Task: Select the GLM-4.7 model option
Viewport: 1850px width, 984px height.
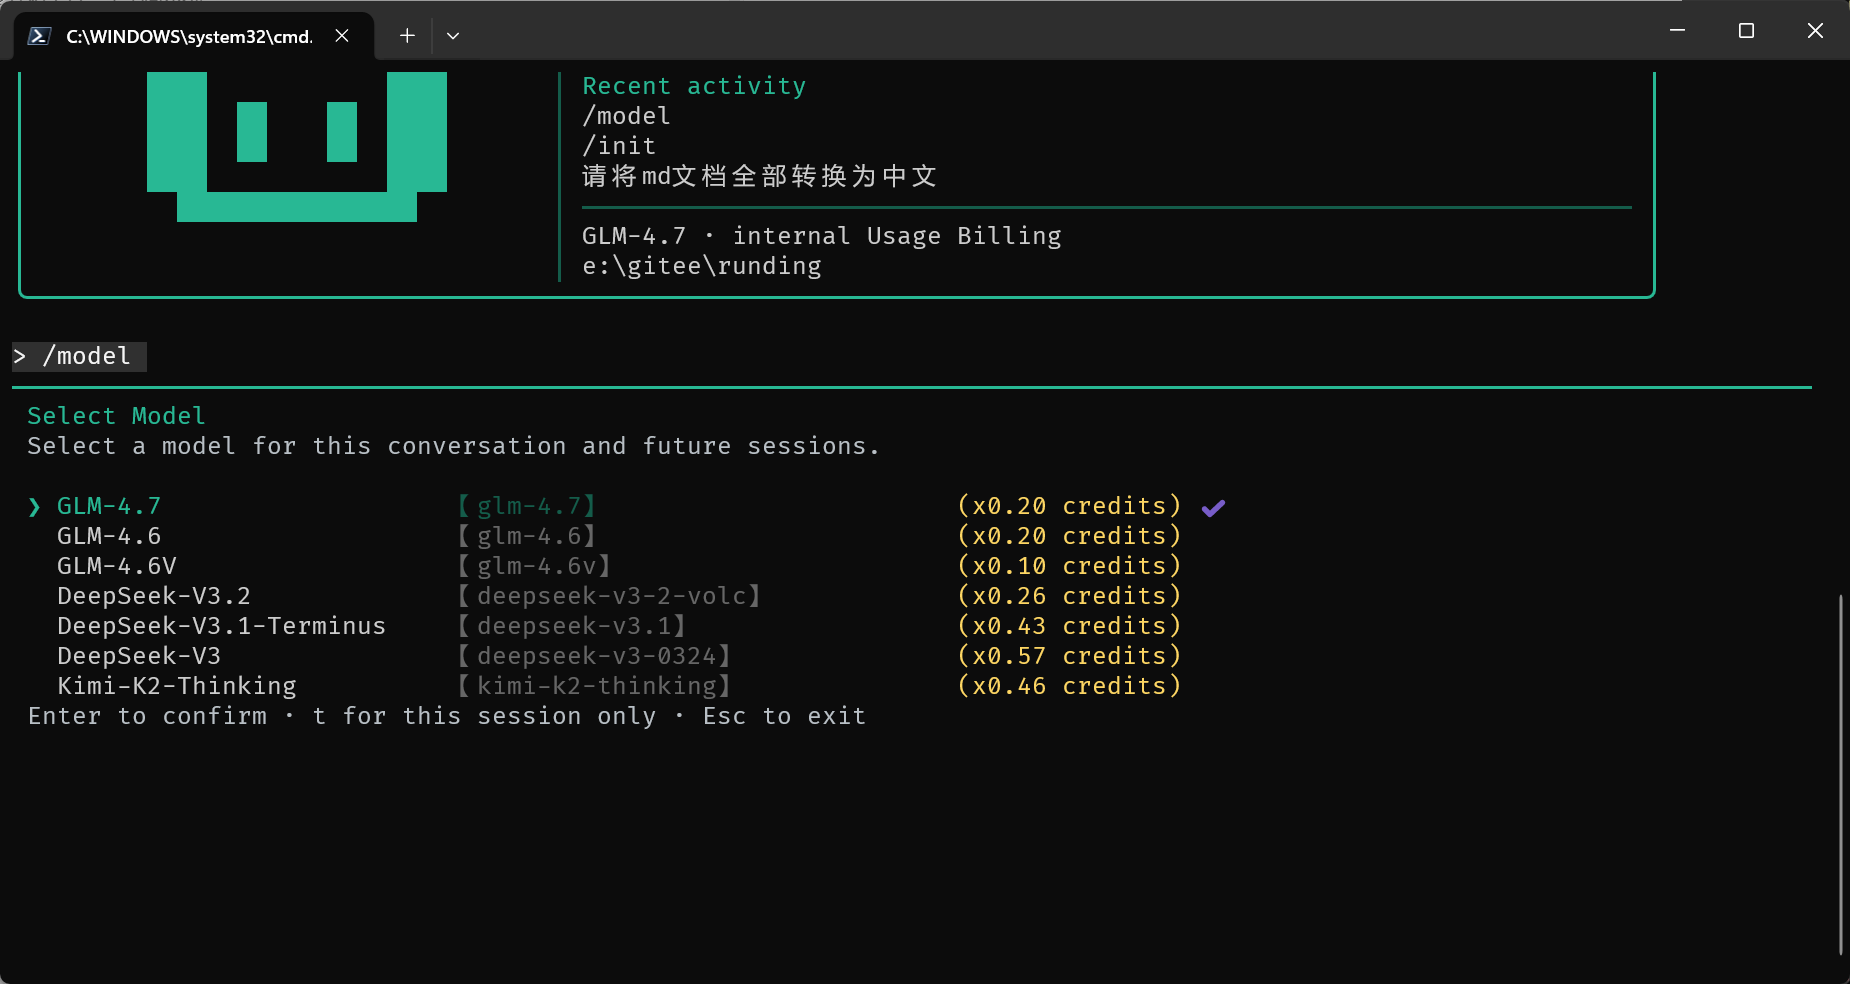Action: (109, 506)
